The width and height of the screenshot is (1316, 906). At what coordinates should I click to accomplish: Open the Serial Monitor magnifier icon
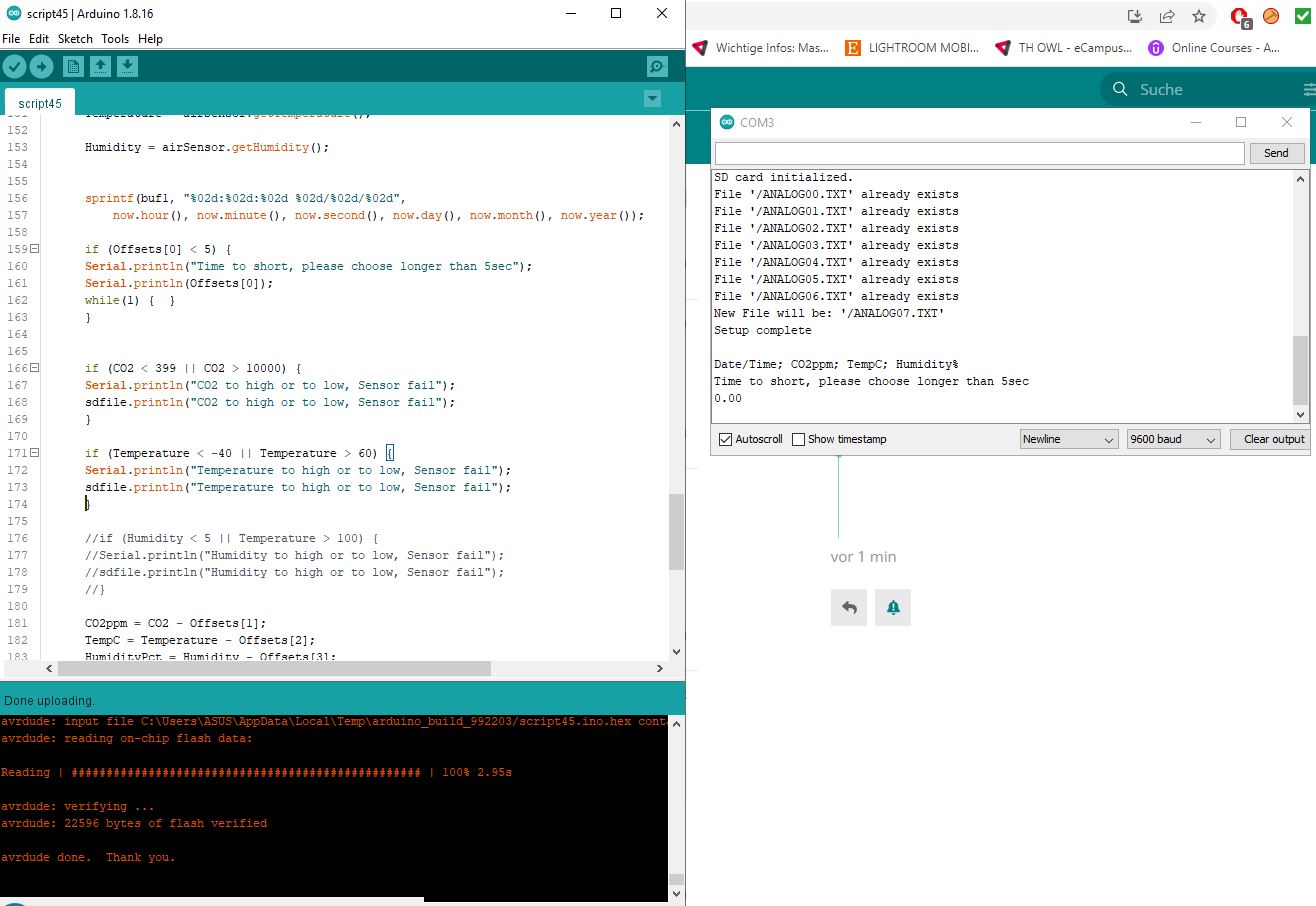656,65
